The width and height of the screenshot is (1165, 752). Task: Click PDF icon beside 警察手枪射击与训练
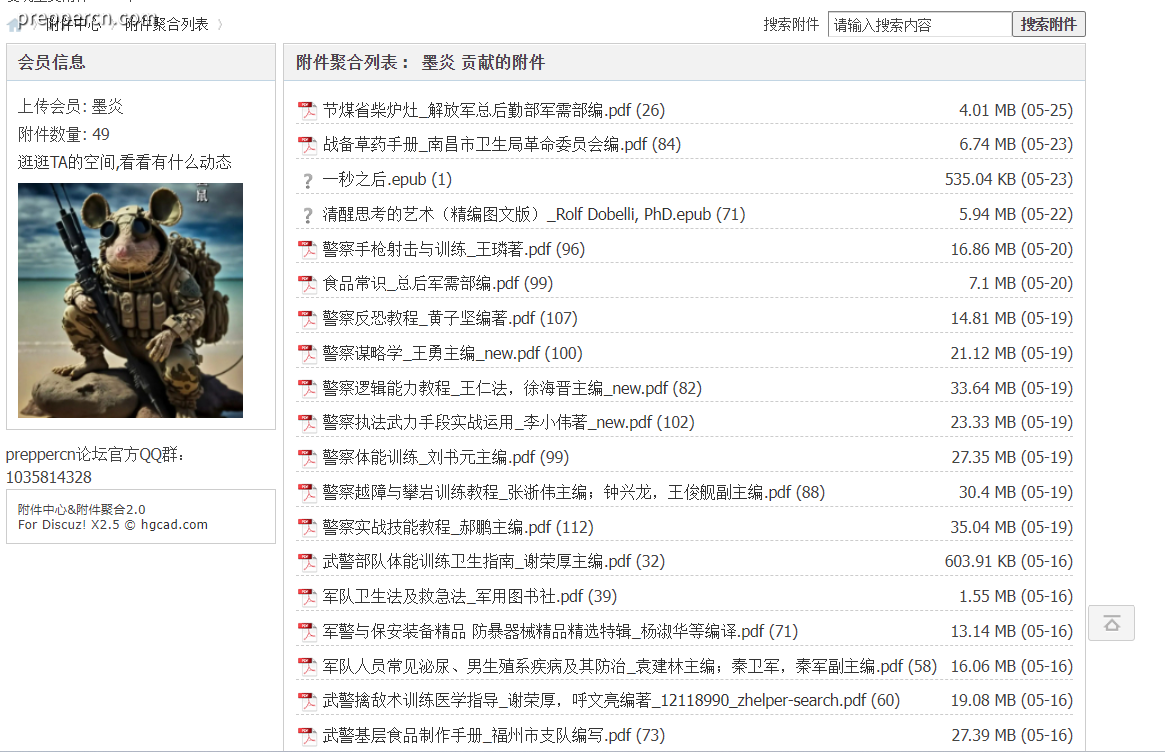(x=307, y=250)
